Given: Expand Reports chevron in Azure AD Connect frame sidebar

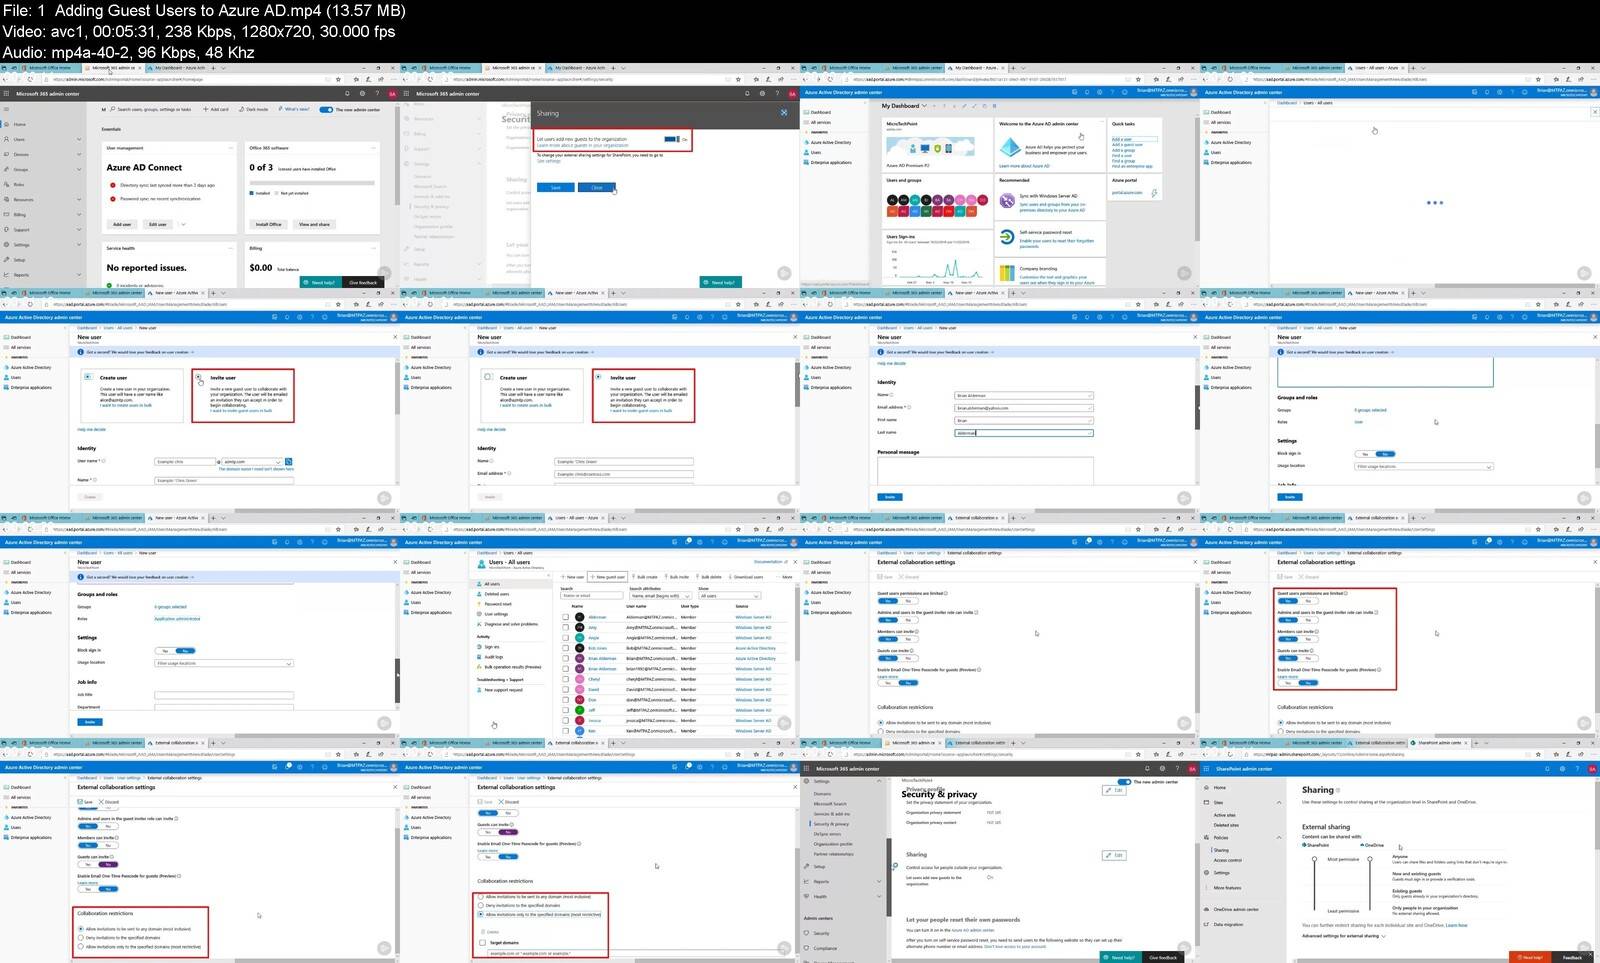Looking at the screenshot, I should coord(79,274).
